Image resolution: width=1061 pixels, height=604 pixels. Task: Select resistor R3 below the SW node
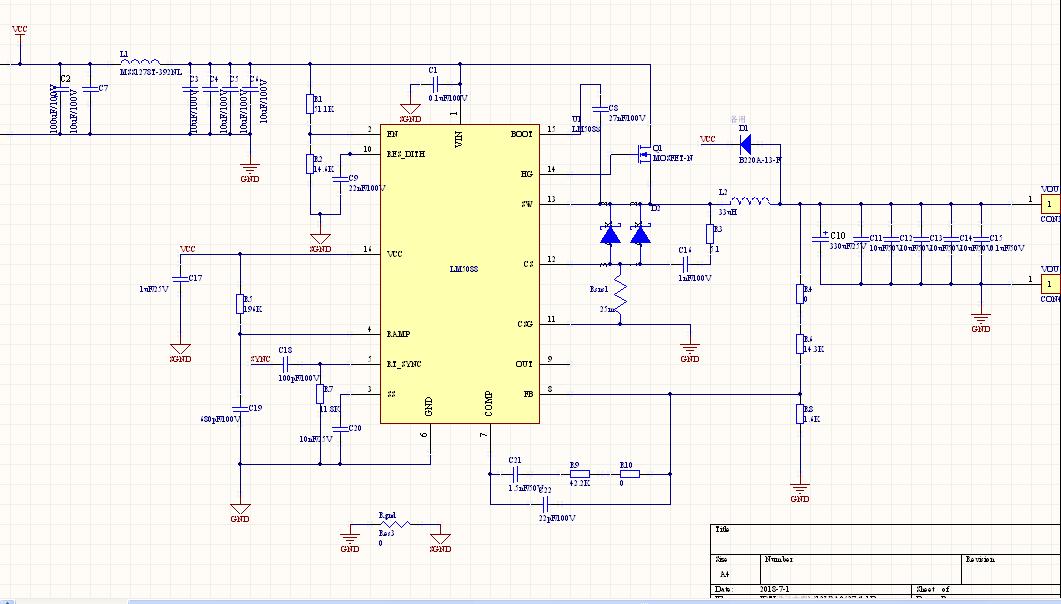[x=710, y=234]
